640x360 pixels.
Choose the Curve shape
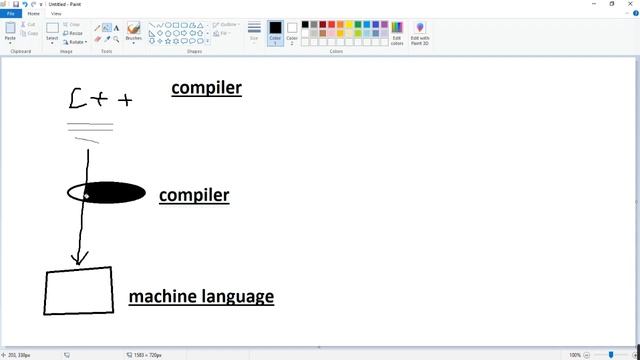pos(160,25)
